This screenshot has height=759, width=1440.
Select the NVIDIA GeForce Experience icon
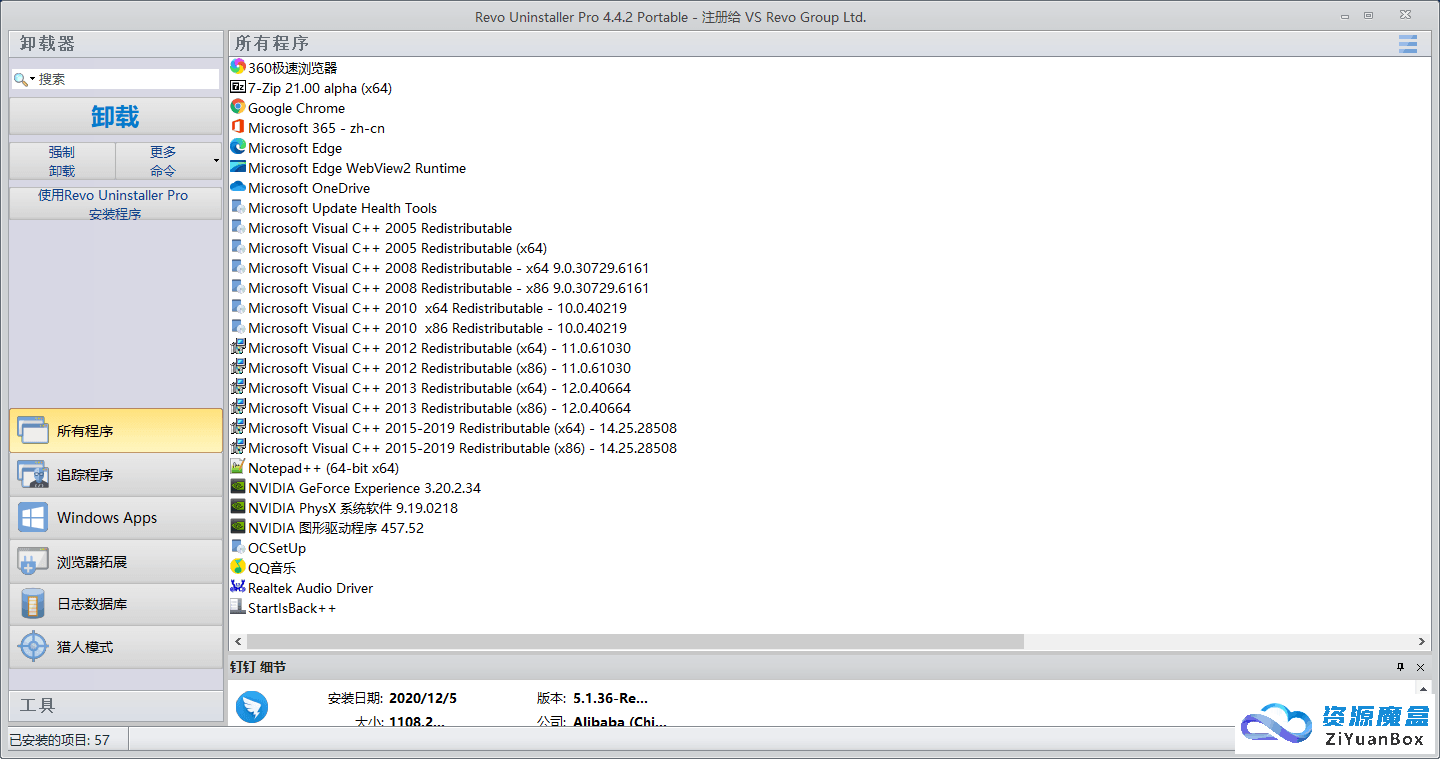[239, 487]
